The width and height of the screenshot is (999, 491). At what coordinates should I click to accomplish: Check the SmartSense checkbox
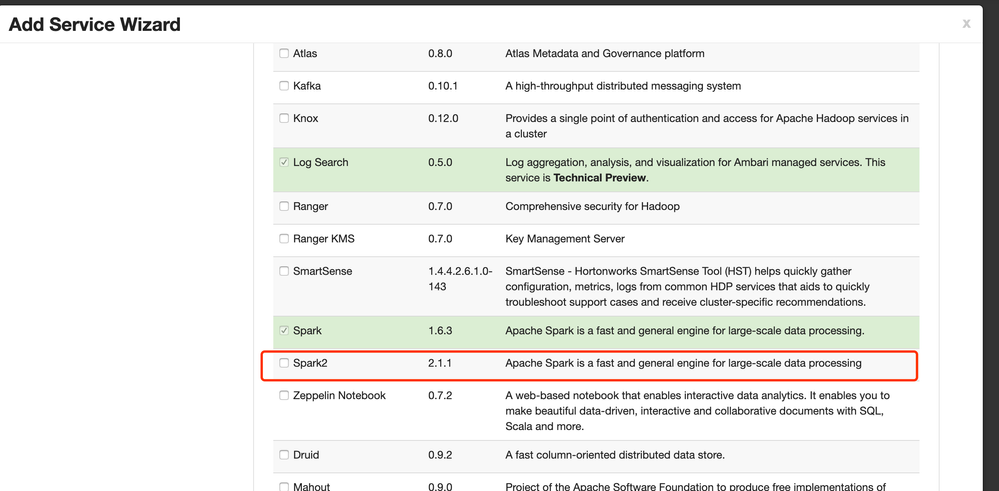tap(284, 271)
